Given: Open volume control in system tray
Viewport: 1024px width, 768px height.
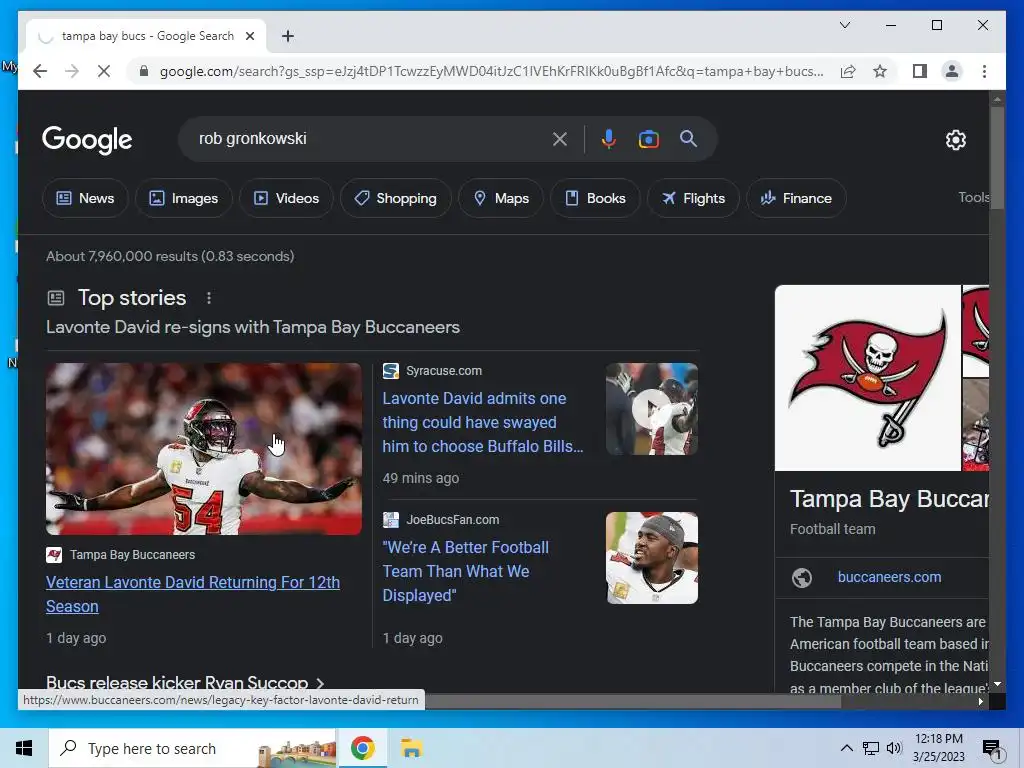Looking at the screenshot, I should (x=894, y=748).
